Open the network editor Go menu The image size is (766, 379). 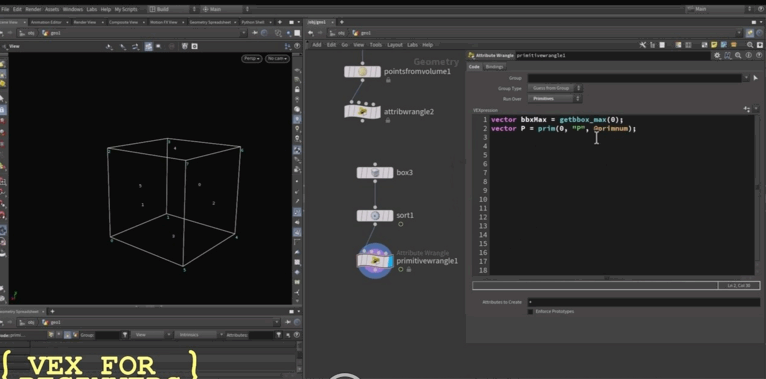click(344, 45)
